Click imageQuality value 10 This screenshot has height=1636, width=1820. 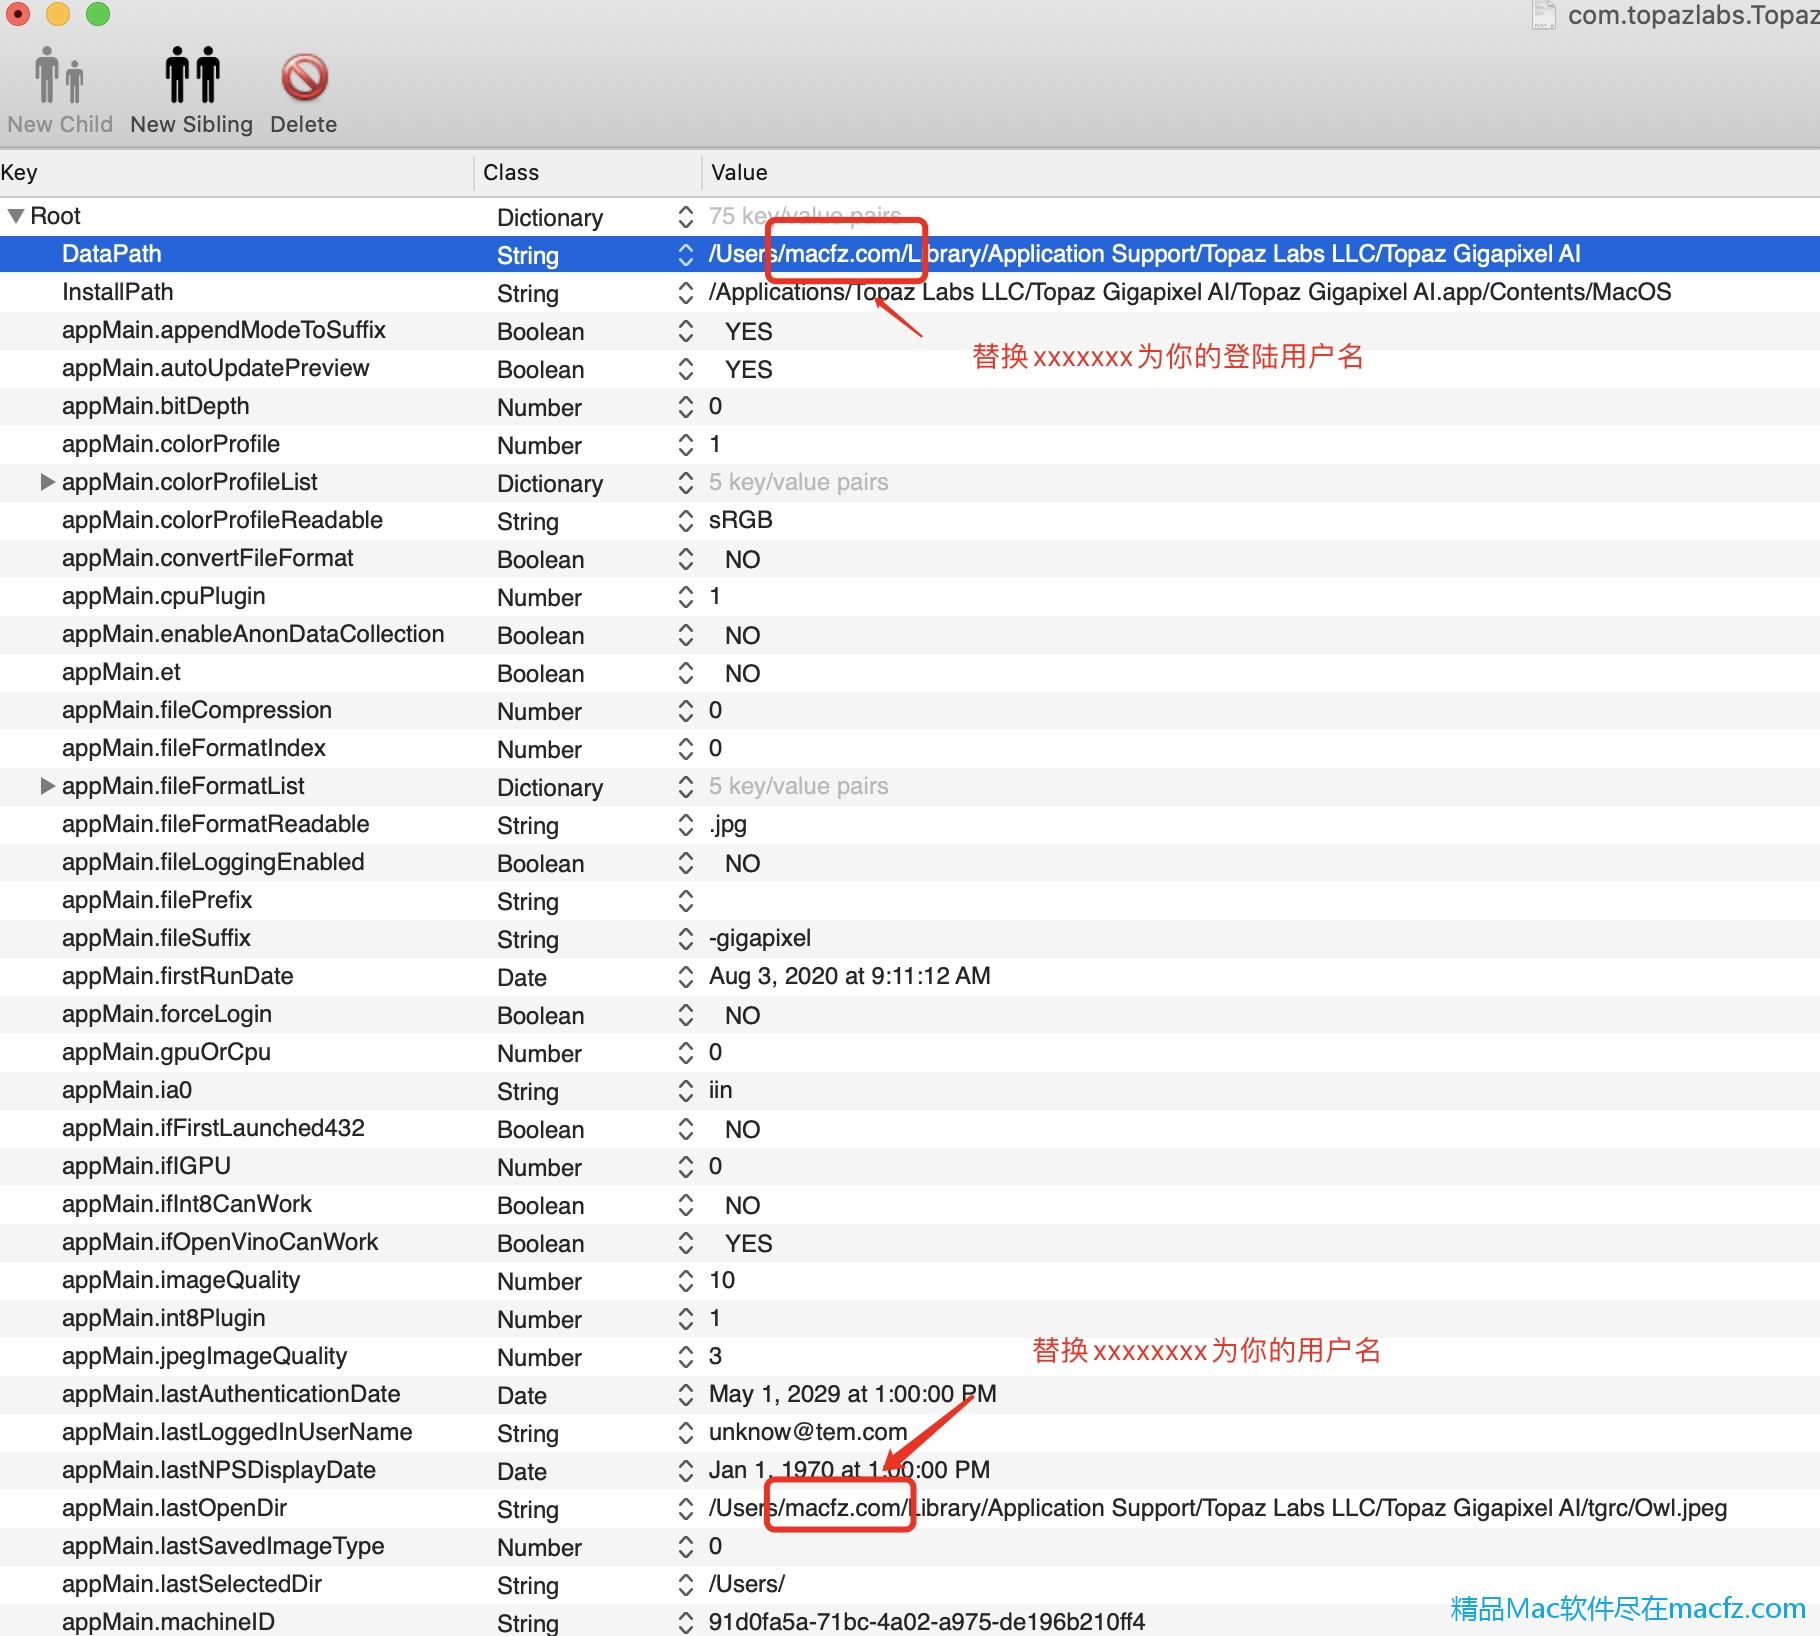pos(722,1280)
